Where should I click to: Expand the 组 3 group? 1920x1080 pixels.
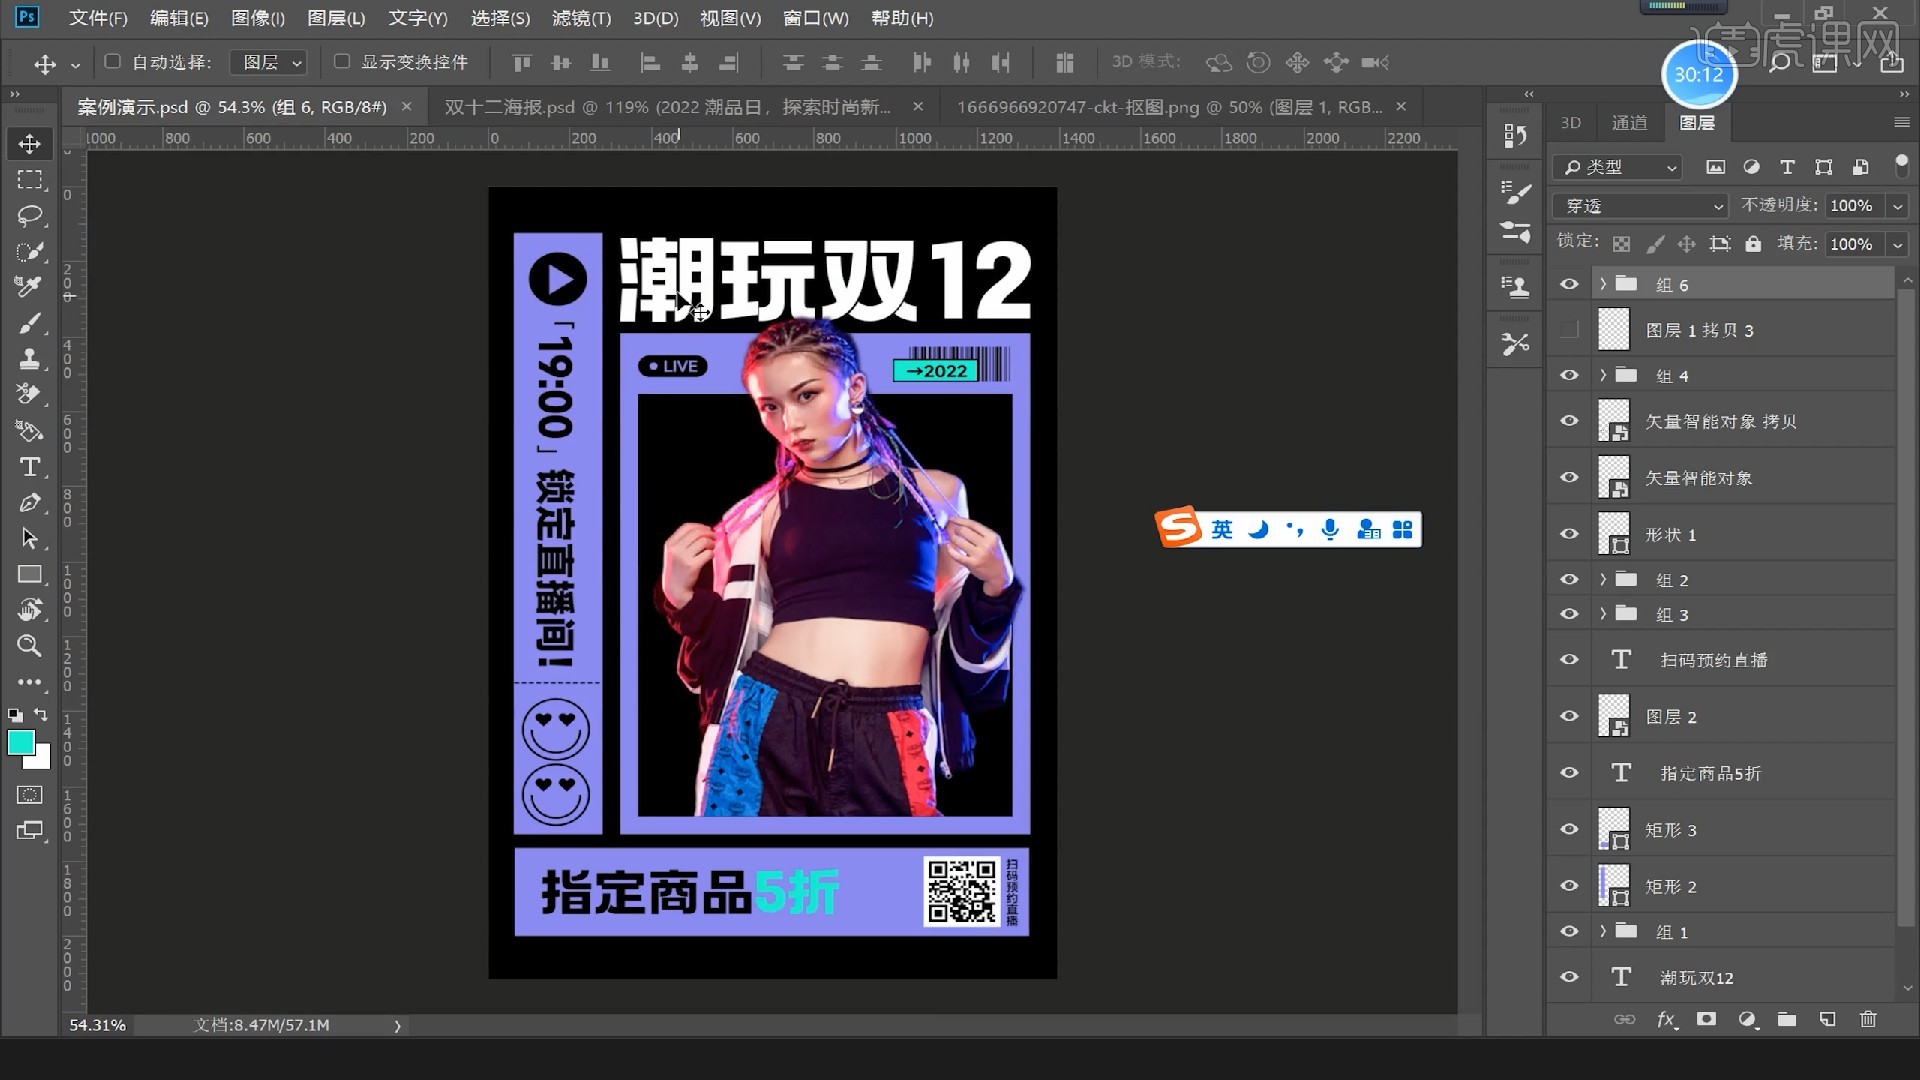click(x=1603, y=614)
